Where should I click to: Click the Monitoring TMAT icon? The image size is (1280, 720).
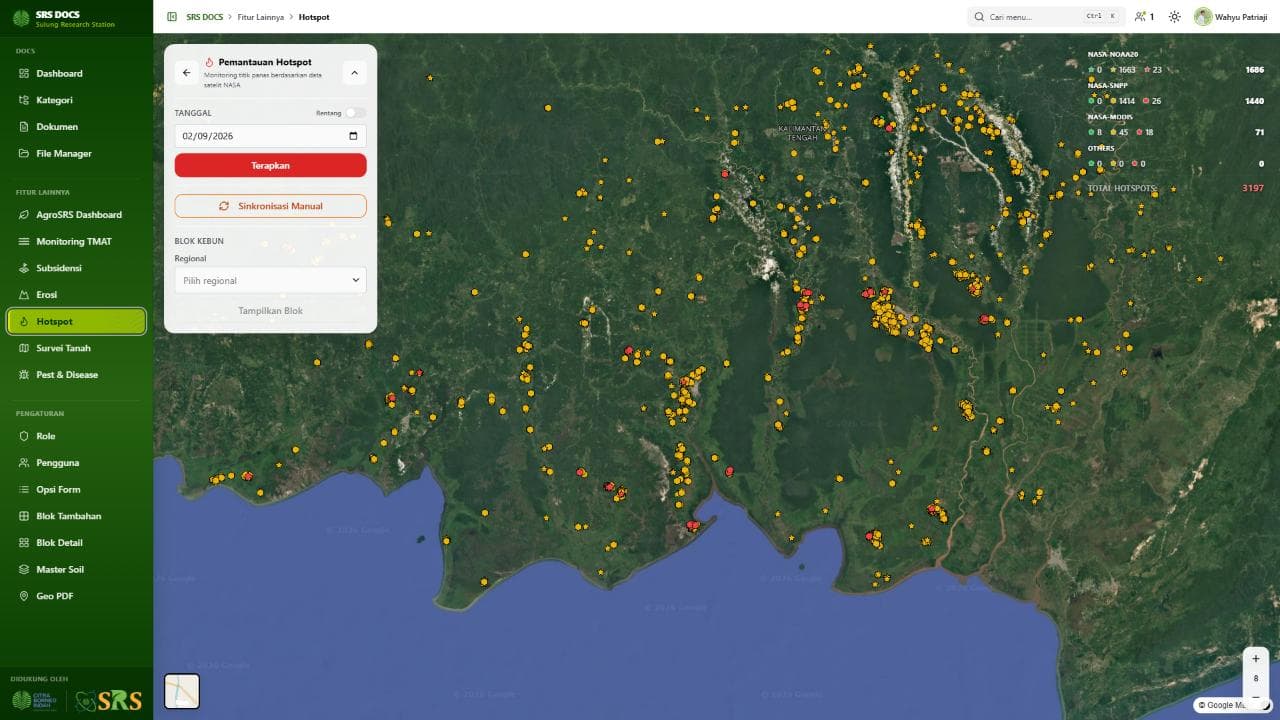pos(25,241)
